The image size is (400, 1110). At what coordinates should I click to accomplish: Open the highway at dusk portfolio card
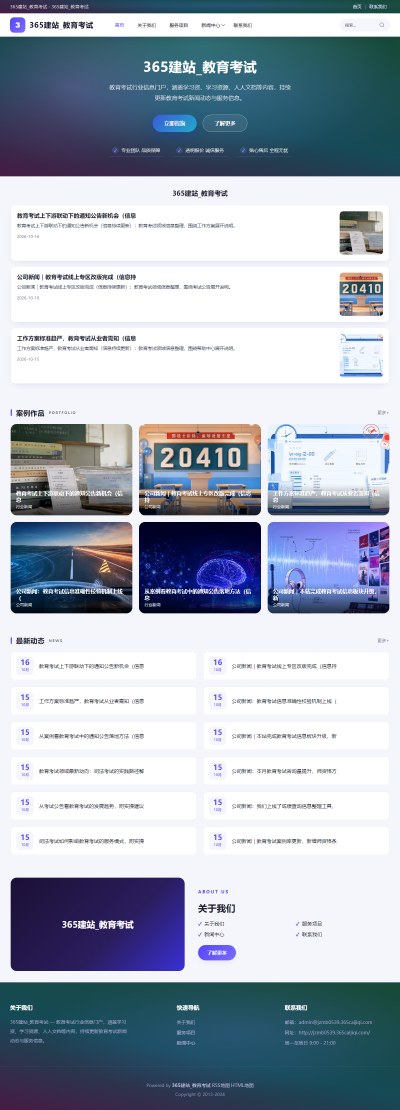(72, 568)
